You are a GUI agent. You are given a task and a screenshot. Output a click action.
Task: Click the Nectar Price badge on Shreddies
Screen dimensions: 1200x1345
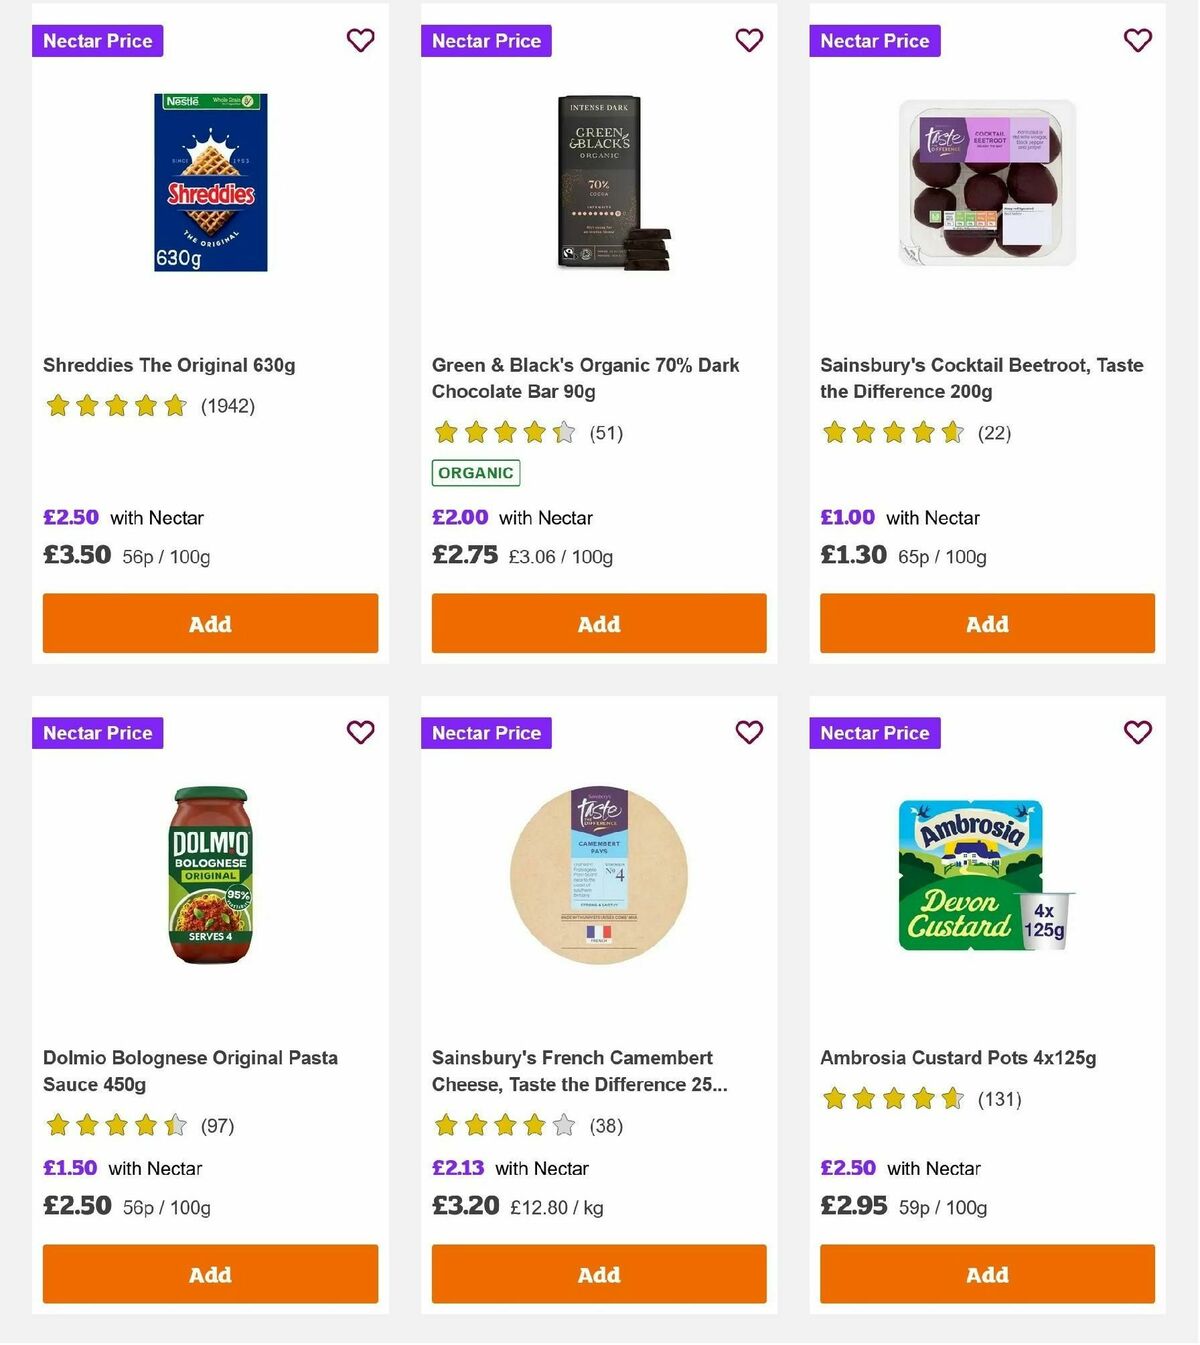pos(97,41)
